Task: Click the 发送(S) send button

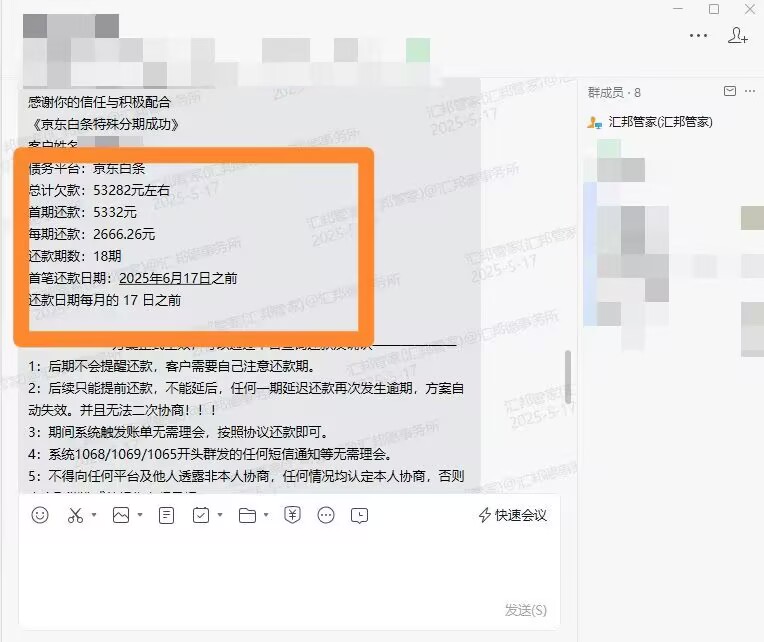Action: (526, 610)
